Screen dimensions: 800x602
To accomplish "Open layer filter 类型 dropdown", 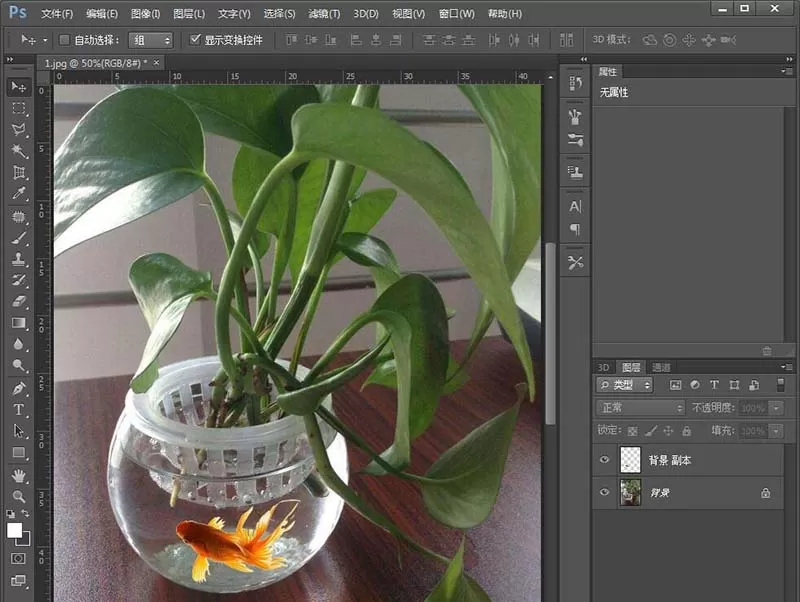I will 624,385.
